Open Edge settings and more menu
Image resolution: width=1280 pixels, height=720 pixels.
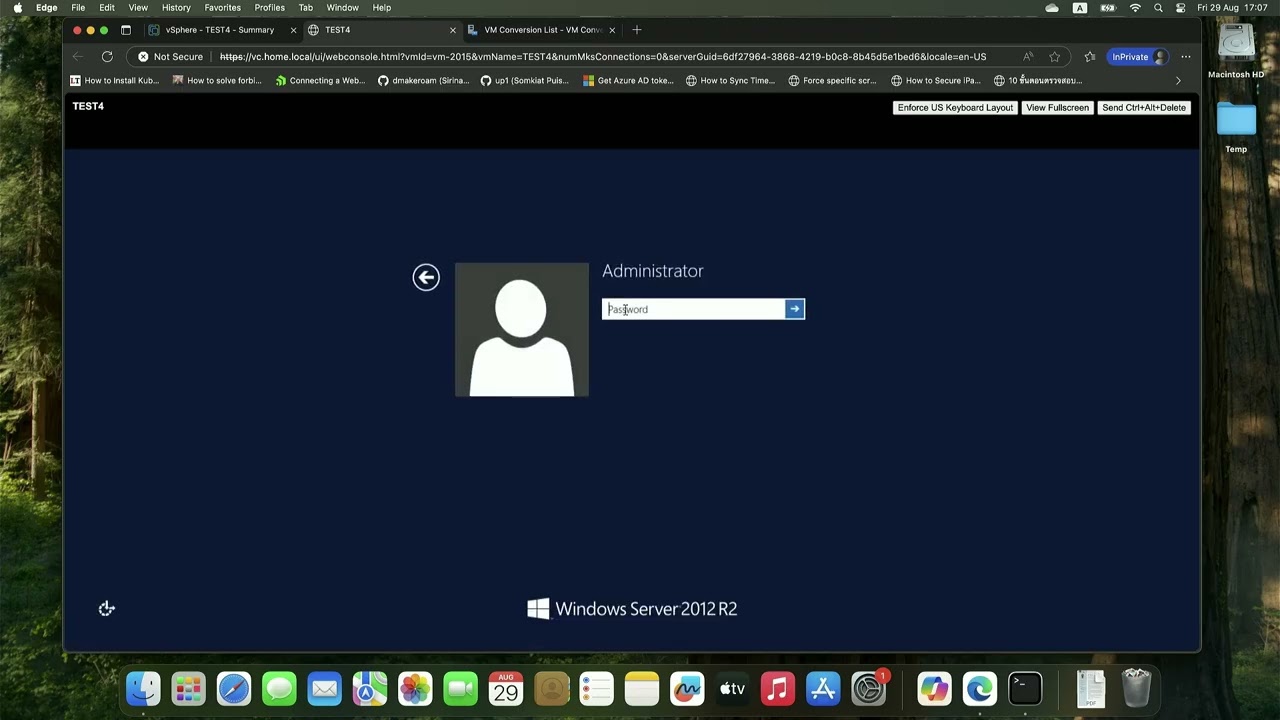point(1186,57)
